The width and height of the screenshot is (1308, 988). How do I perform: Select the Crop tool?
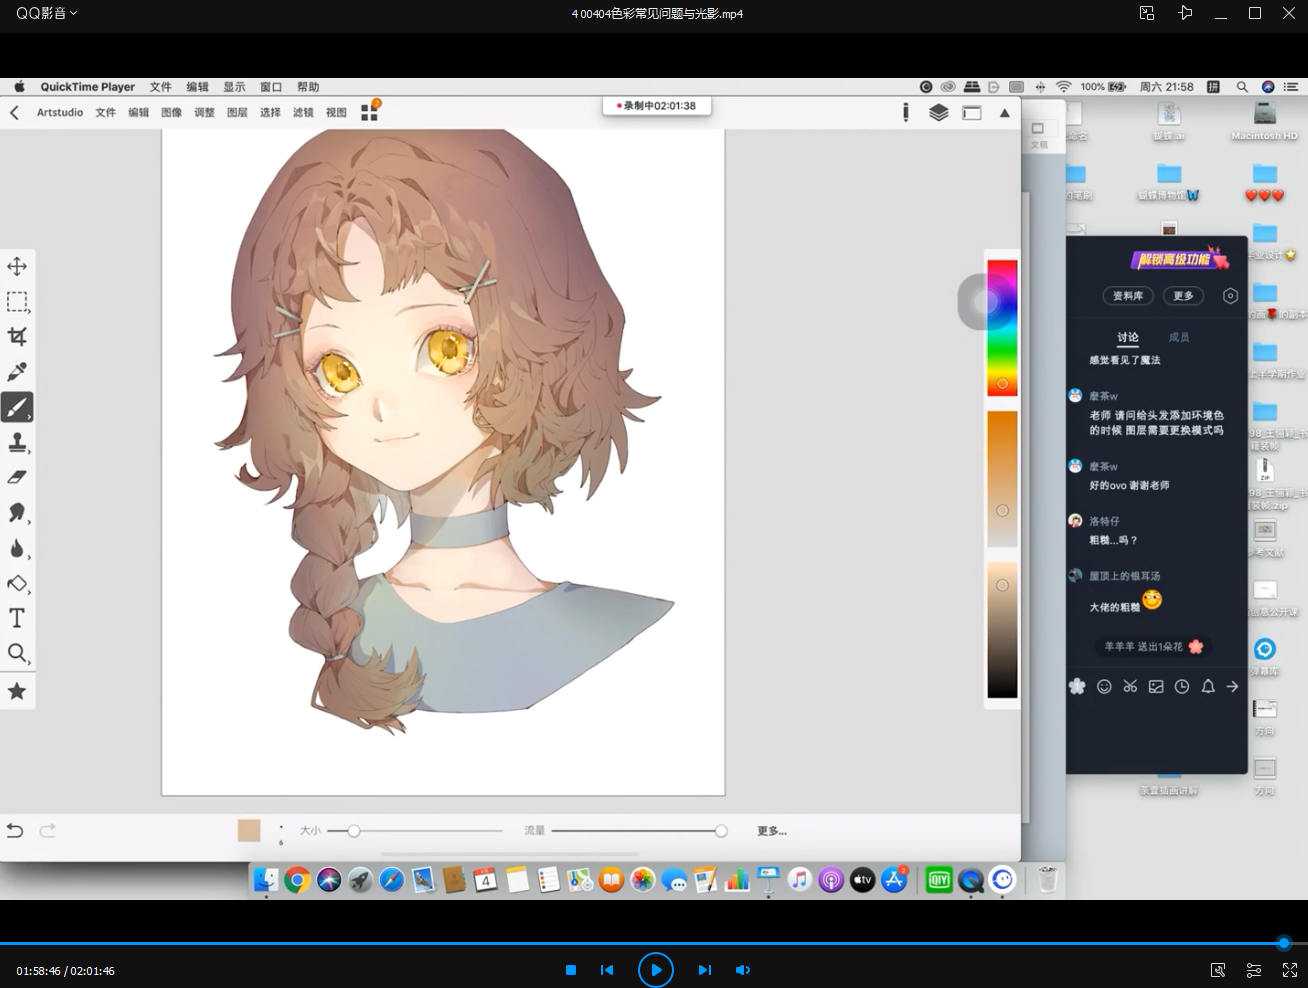tap(17, 336)
